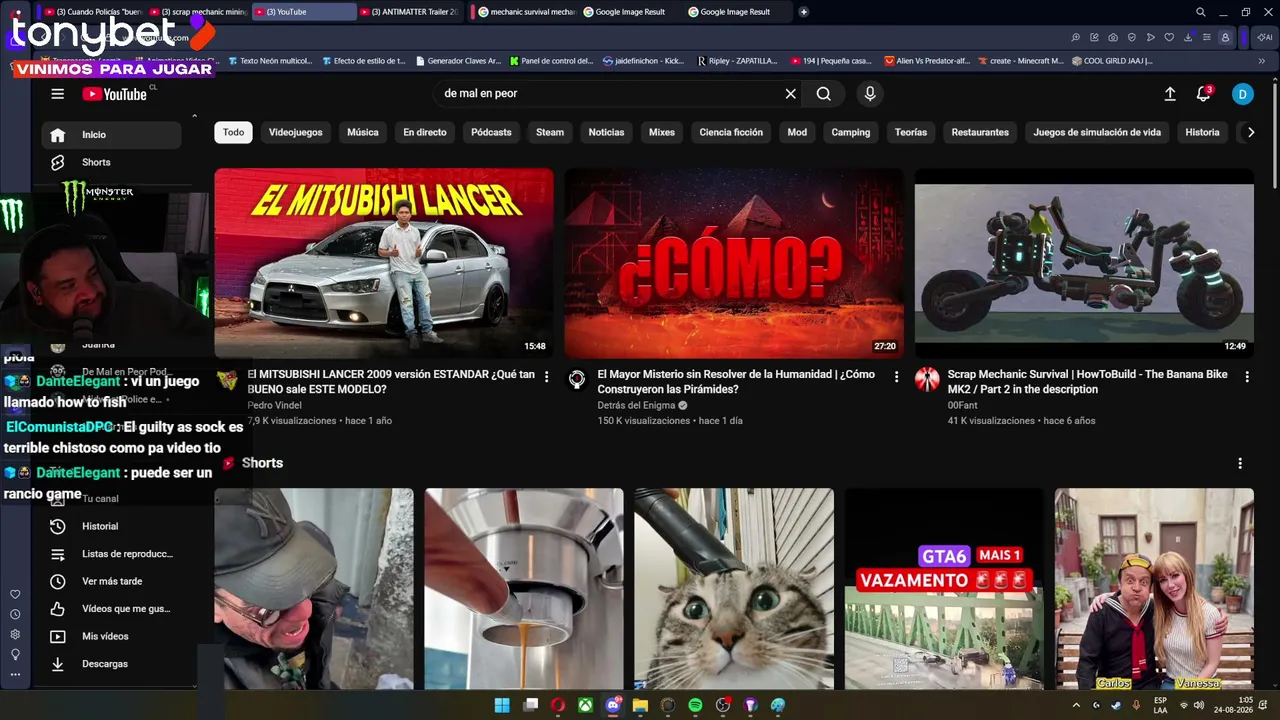
Task: Open the 00Fant channel name
Action: click(x=965, y=405)
